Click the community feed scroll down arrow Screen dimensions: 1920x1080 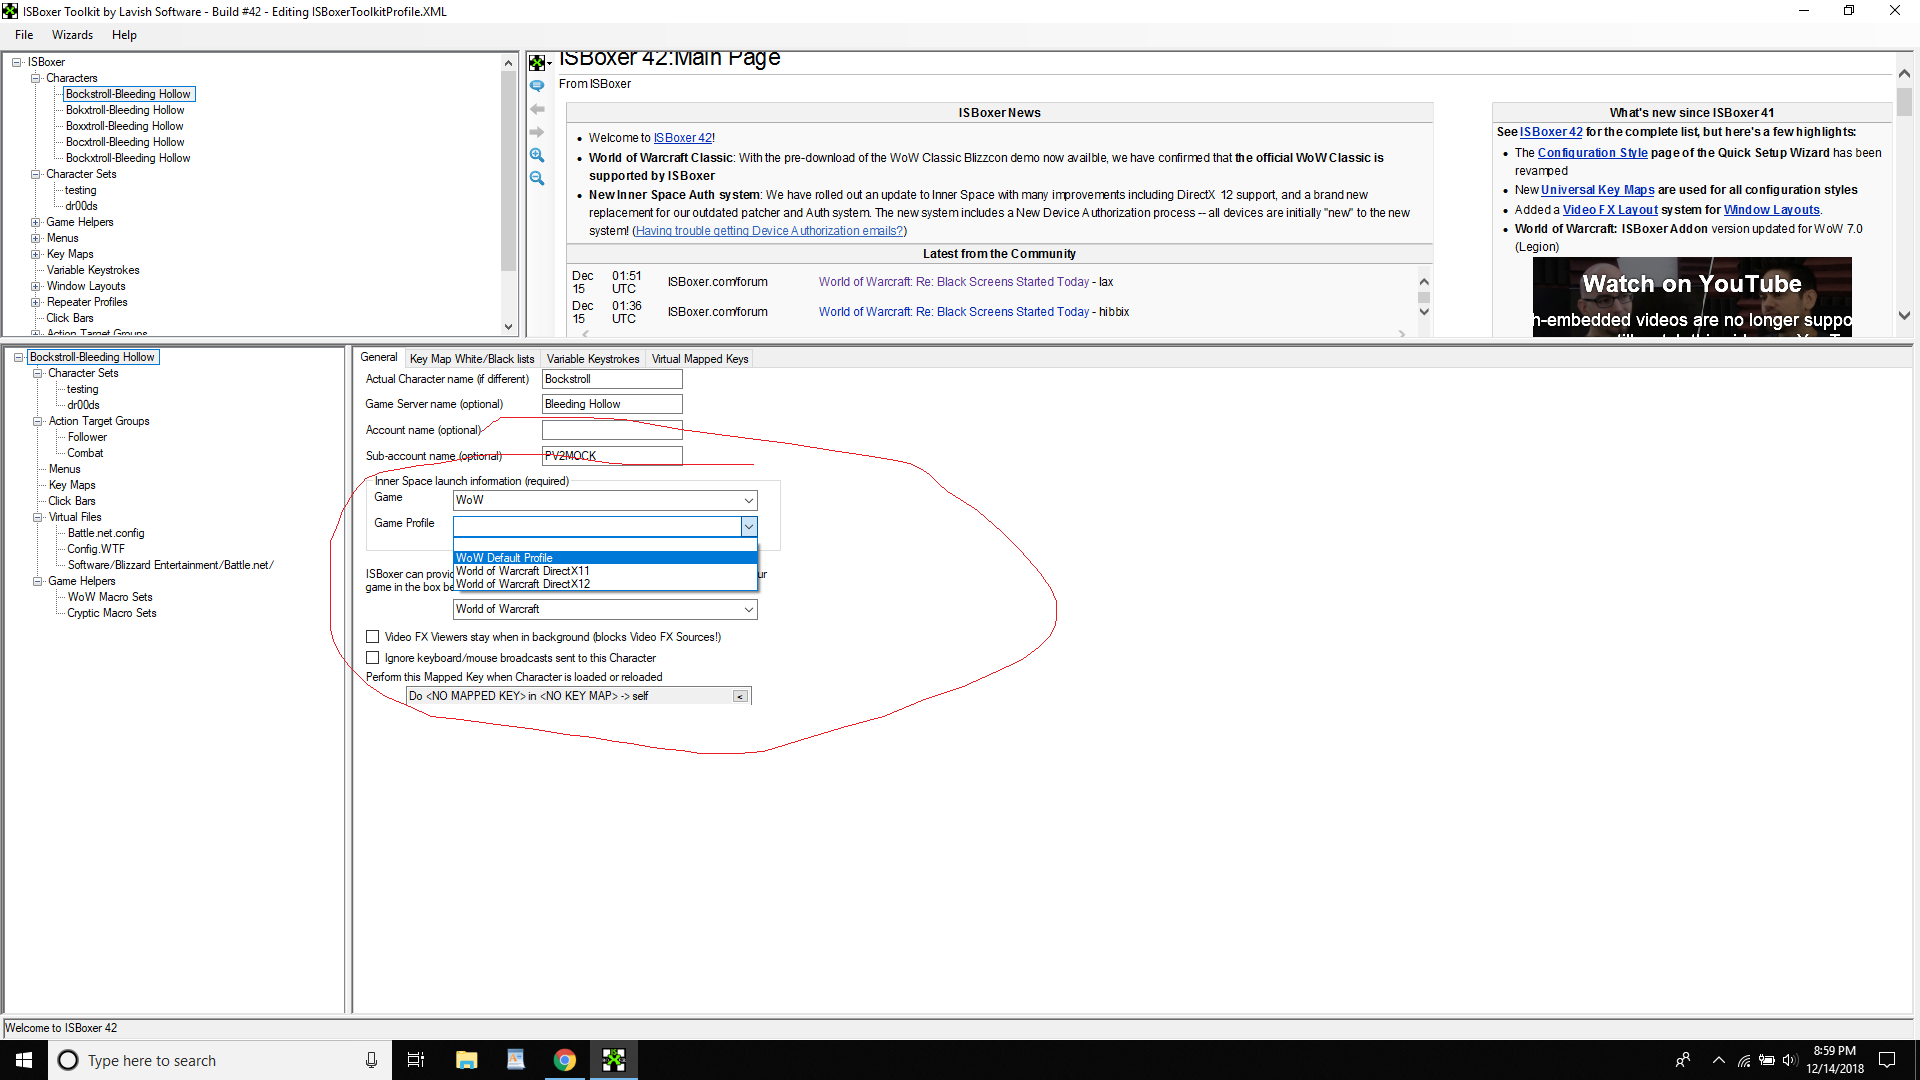click(x=1424, y=312)
